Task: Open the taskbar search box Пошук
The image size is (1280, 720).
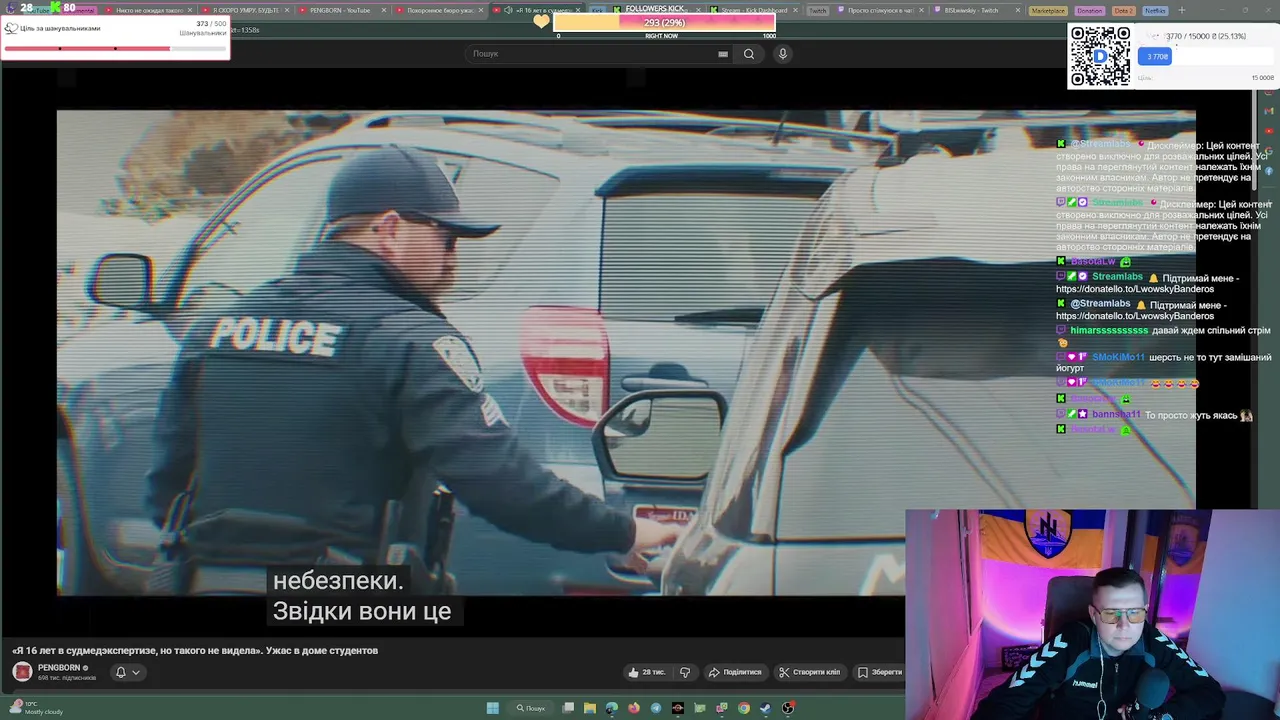Action: point(532,708)
